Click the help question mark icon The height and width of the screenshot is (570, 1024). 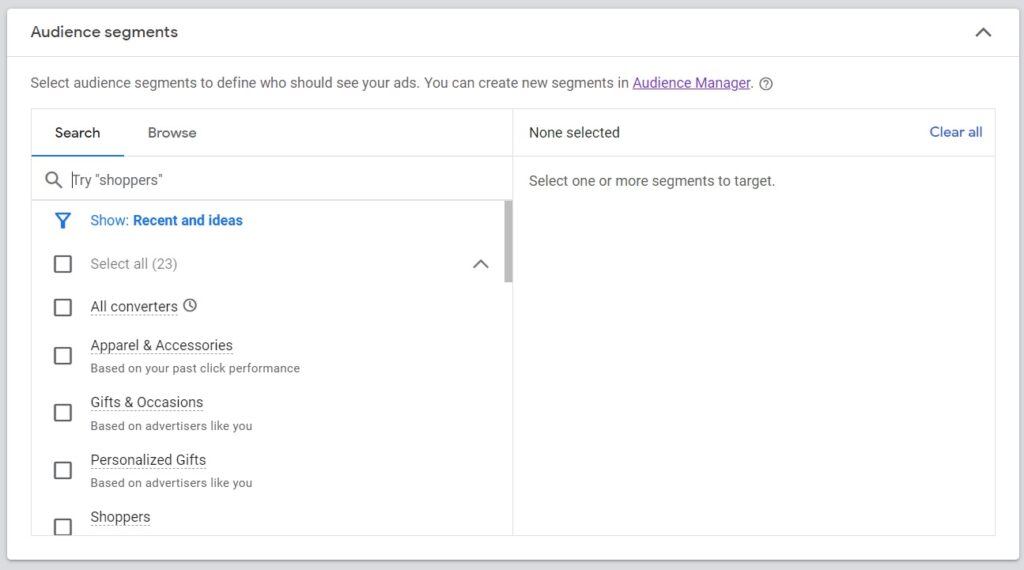coord(766,84)
